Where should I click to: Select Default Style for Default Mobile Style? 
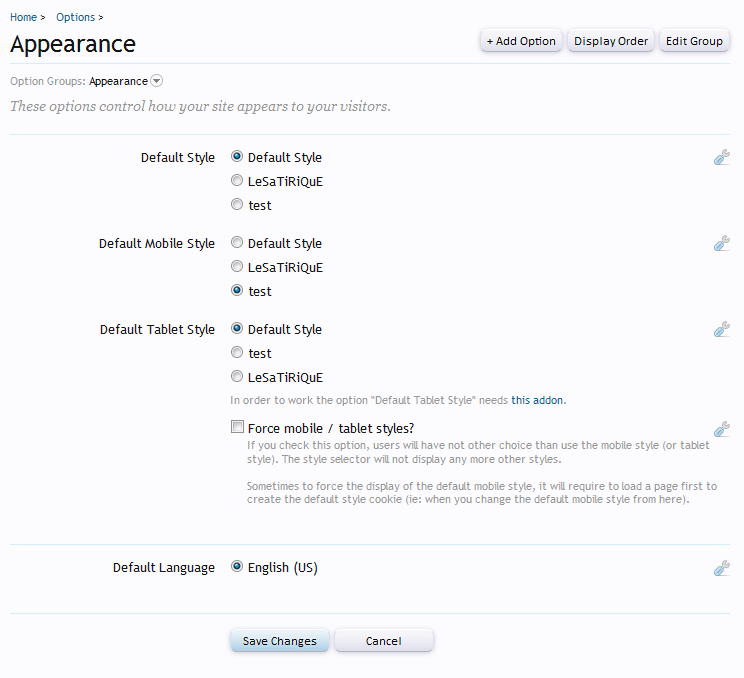point(237,243)
